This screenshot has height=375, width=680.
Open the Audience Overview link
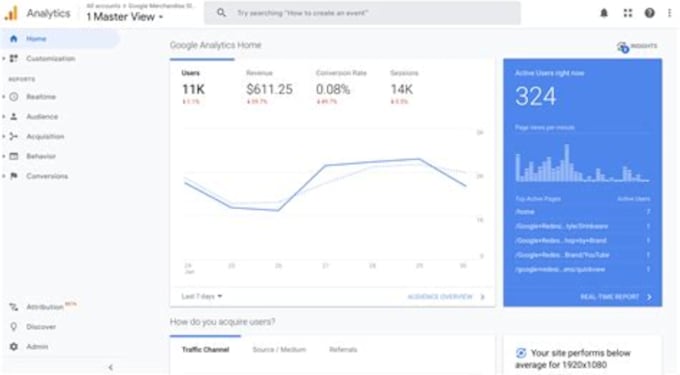[x=440, y=297]
